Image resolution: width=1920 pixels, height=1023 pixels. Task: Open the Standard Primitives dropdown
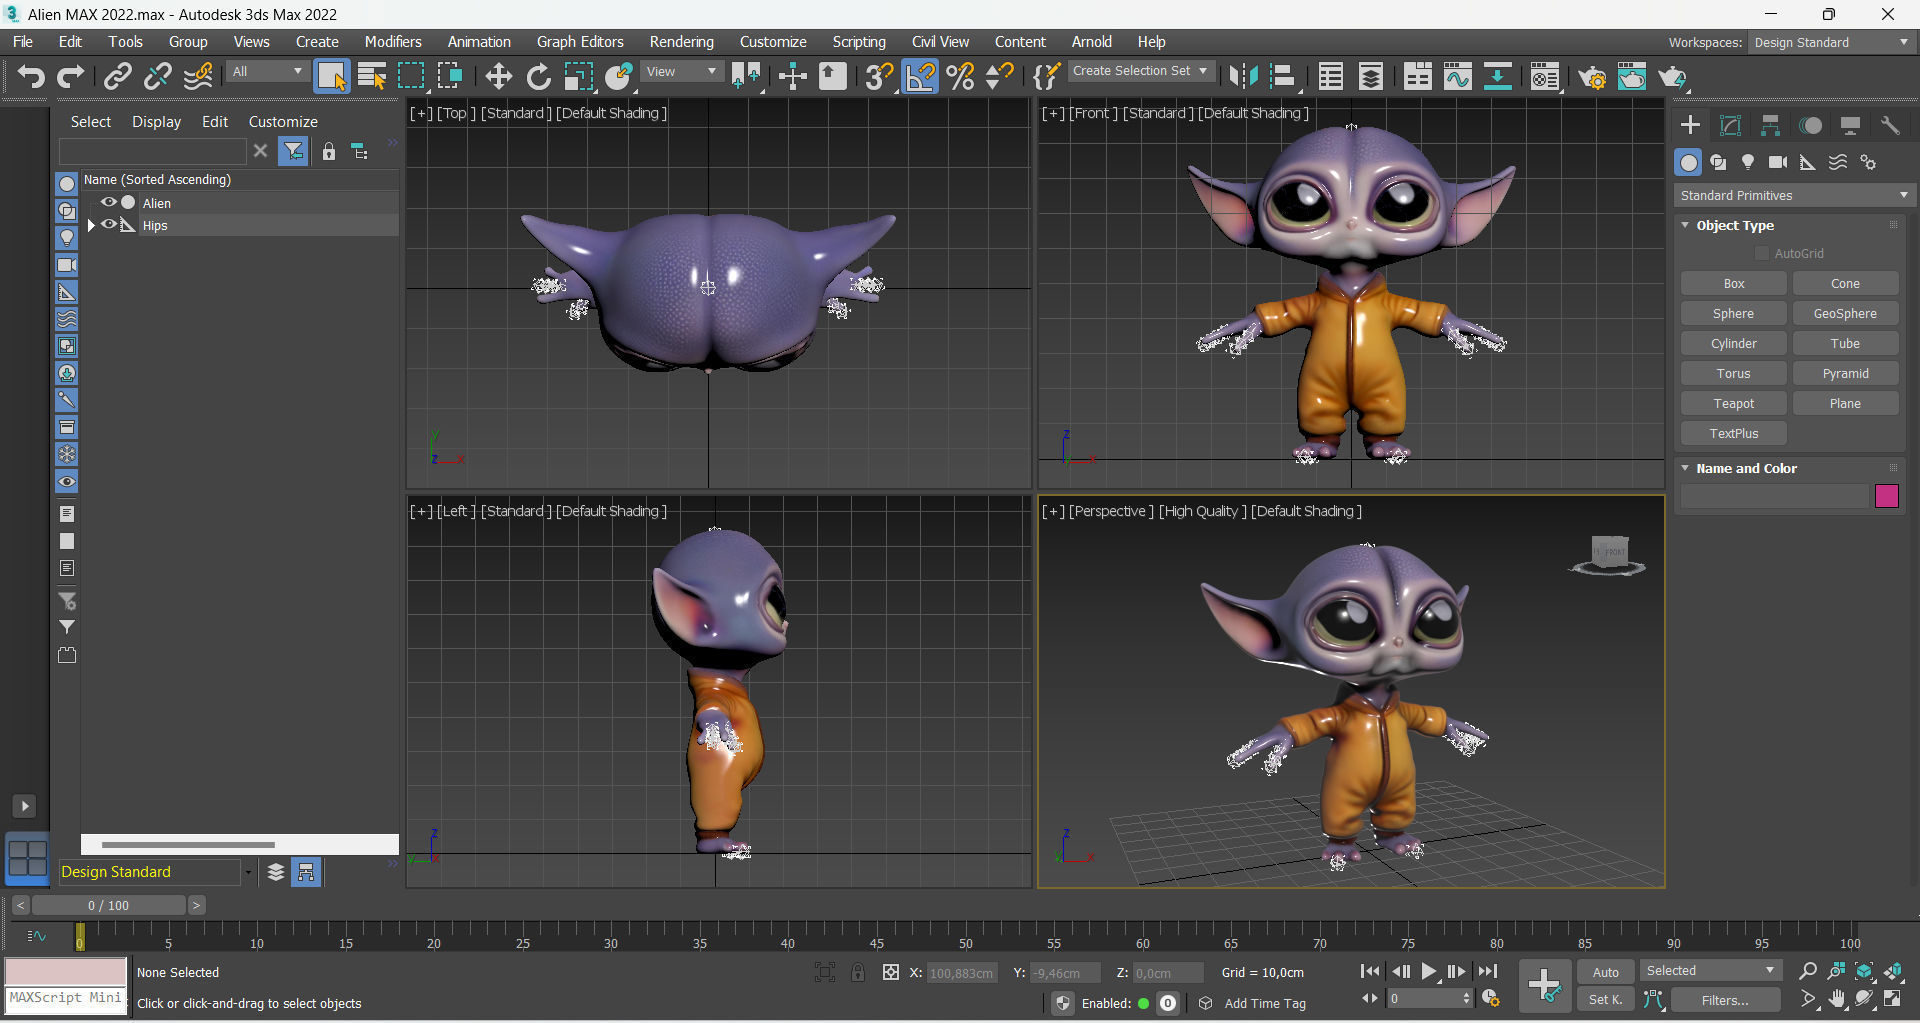1794,195
